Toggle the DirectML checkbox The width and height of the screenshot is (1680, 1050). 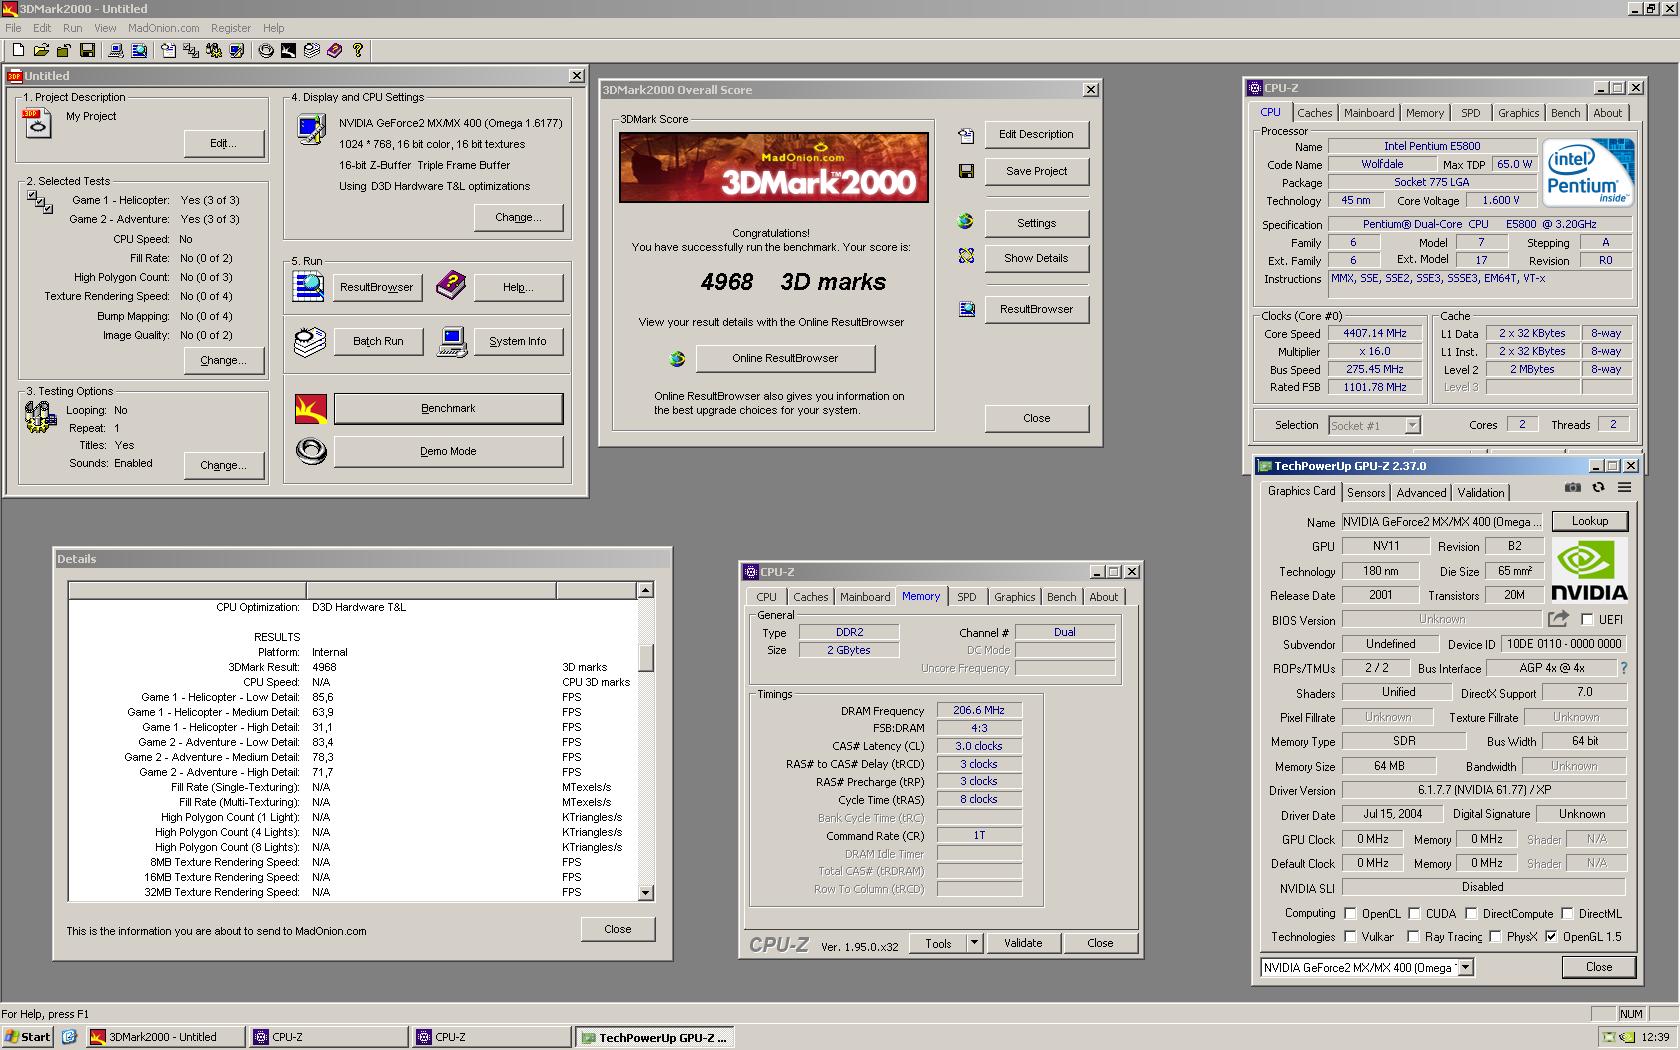(1567, 913)
